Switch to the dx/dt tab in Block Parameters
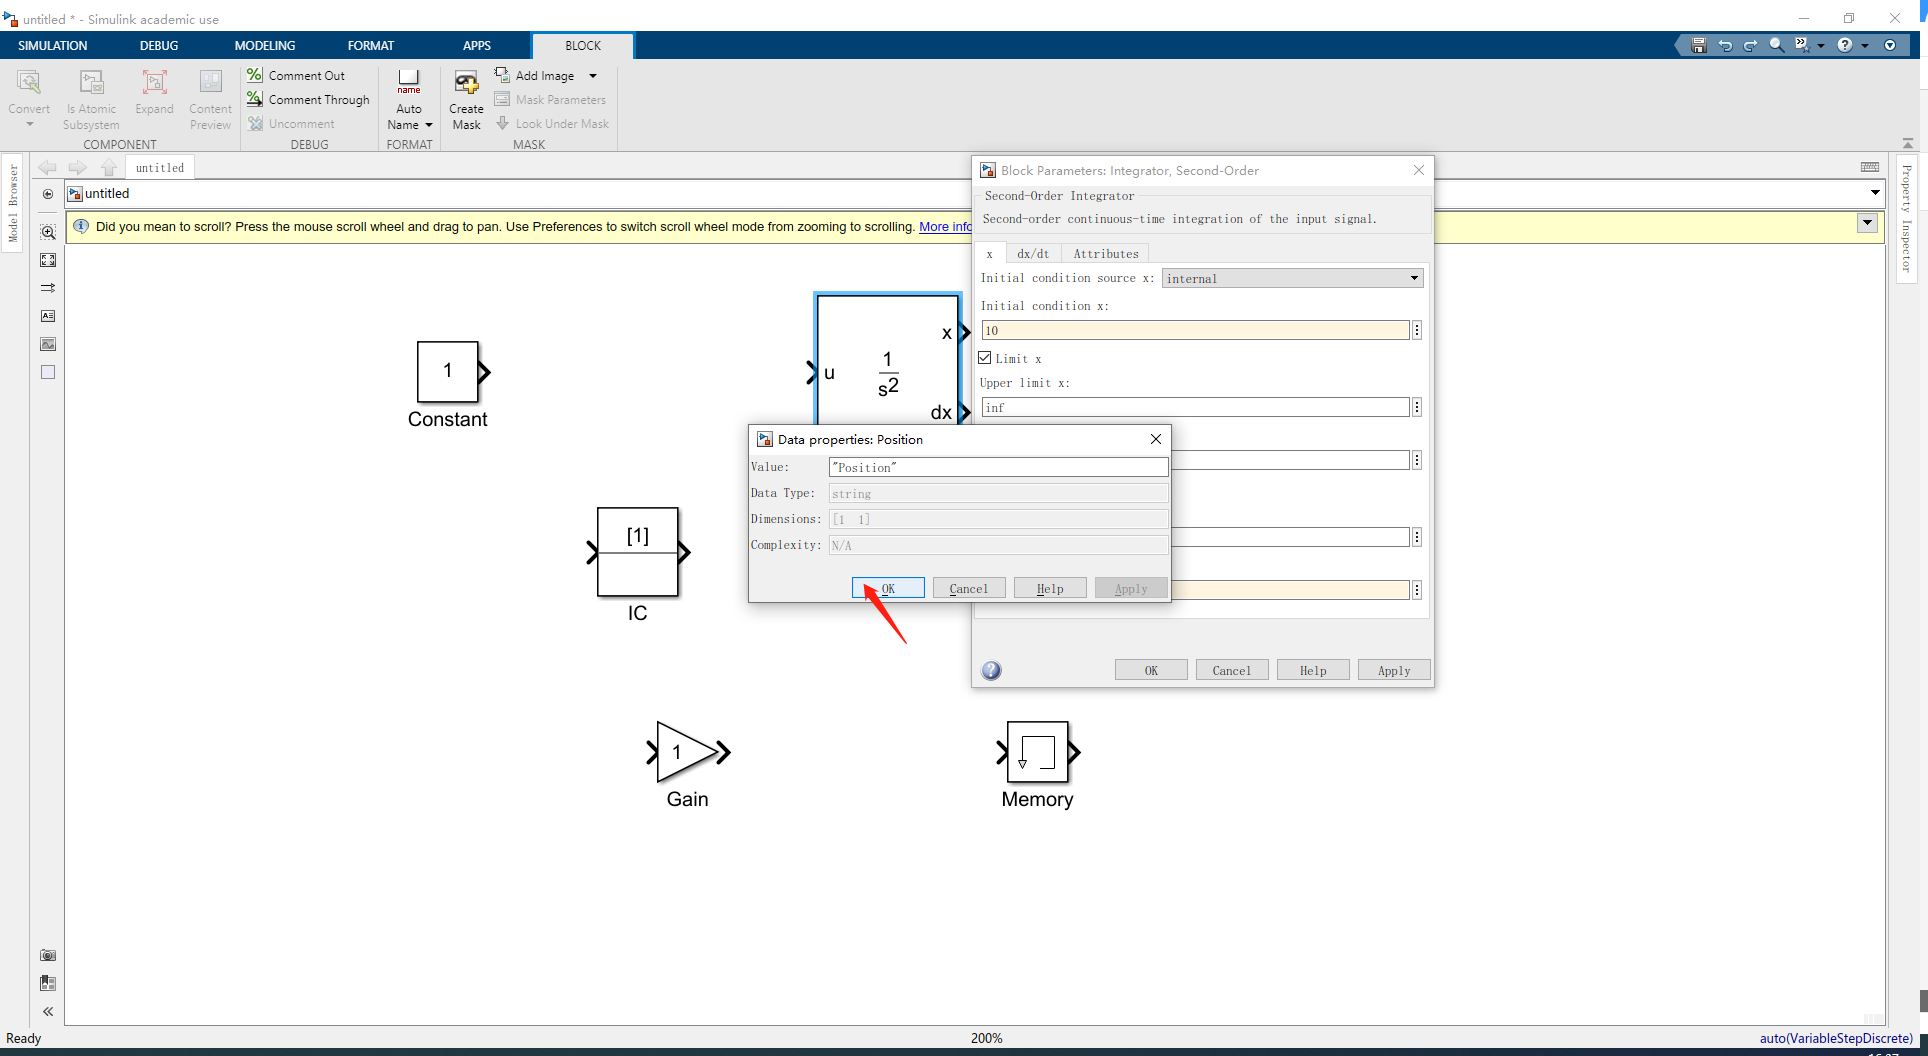This screenshot has width=1928, height=1056. pyautogui.click(x=1033, y=253)
